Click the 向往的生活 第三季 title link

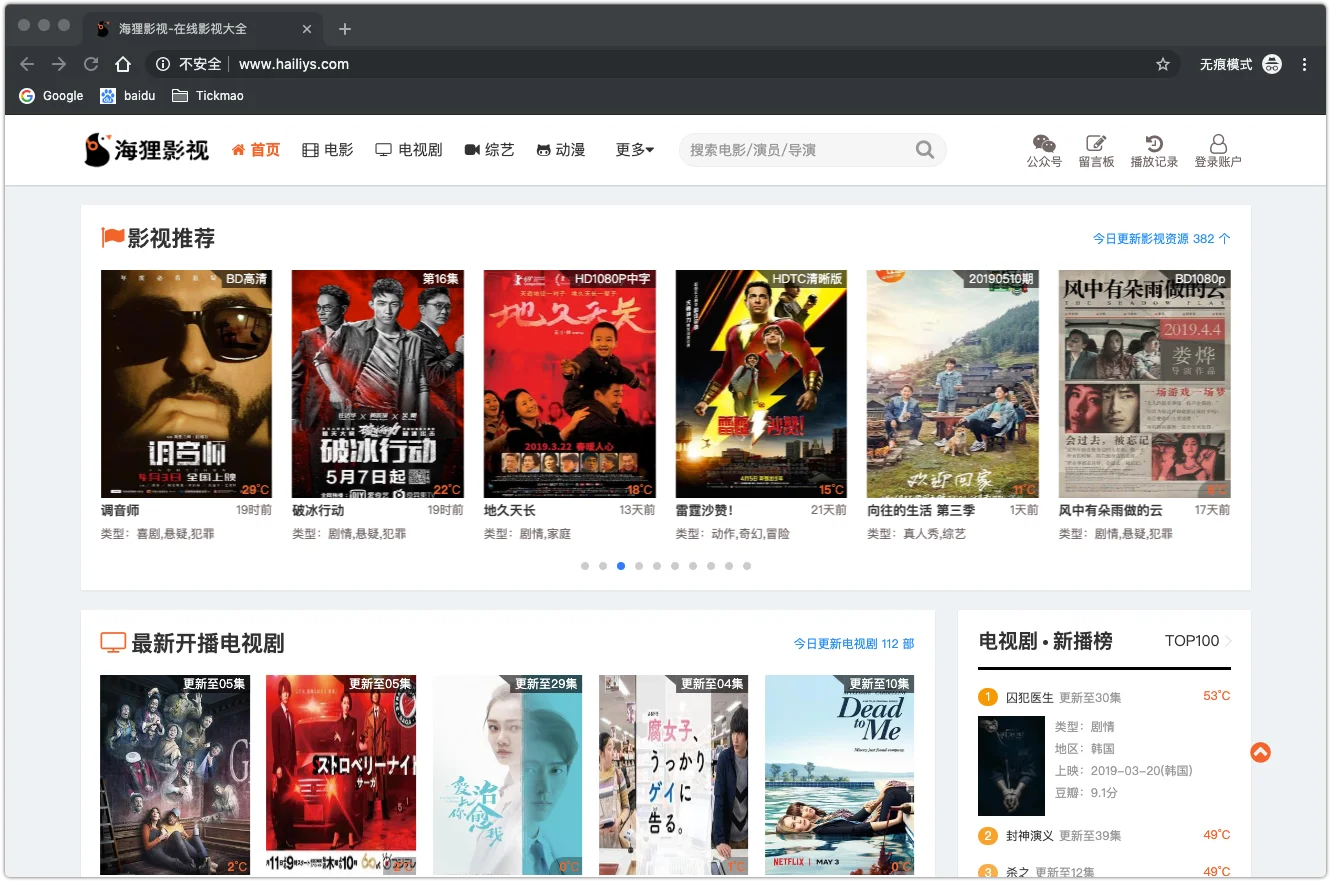pos(921,510)
